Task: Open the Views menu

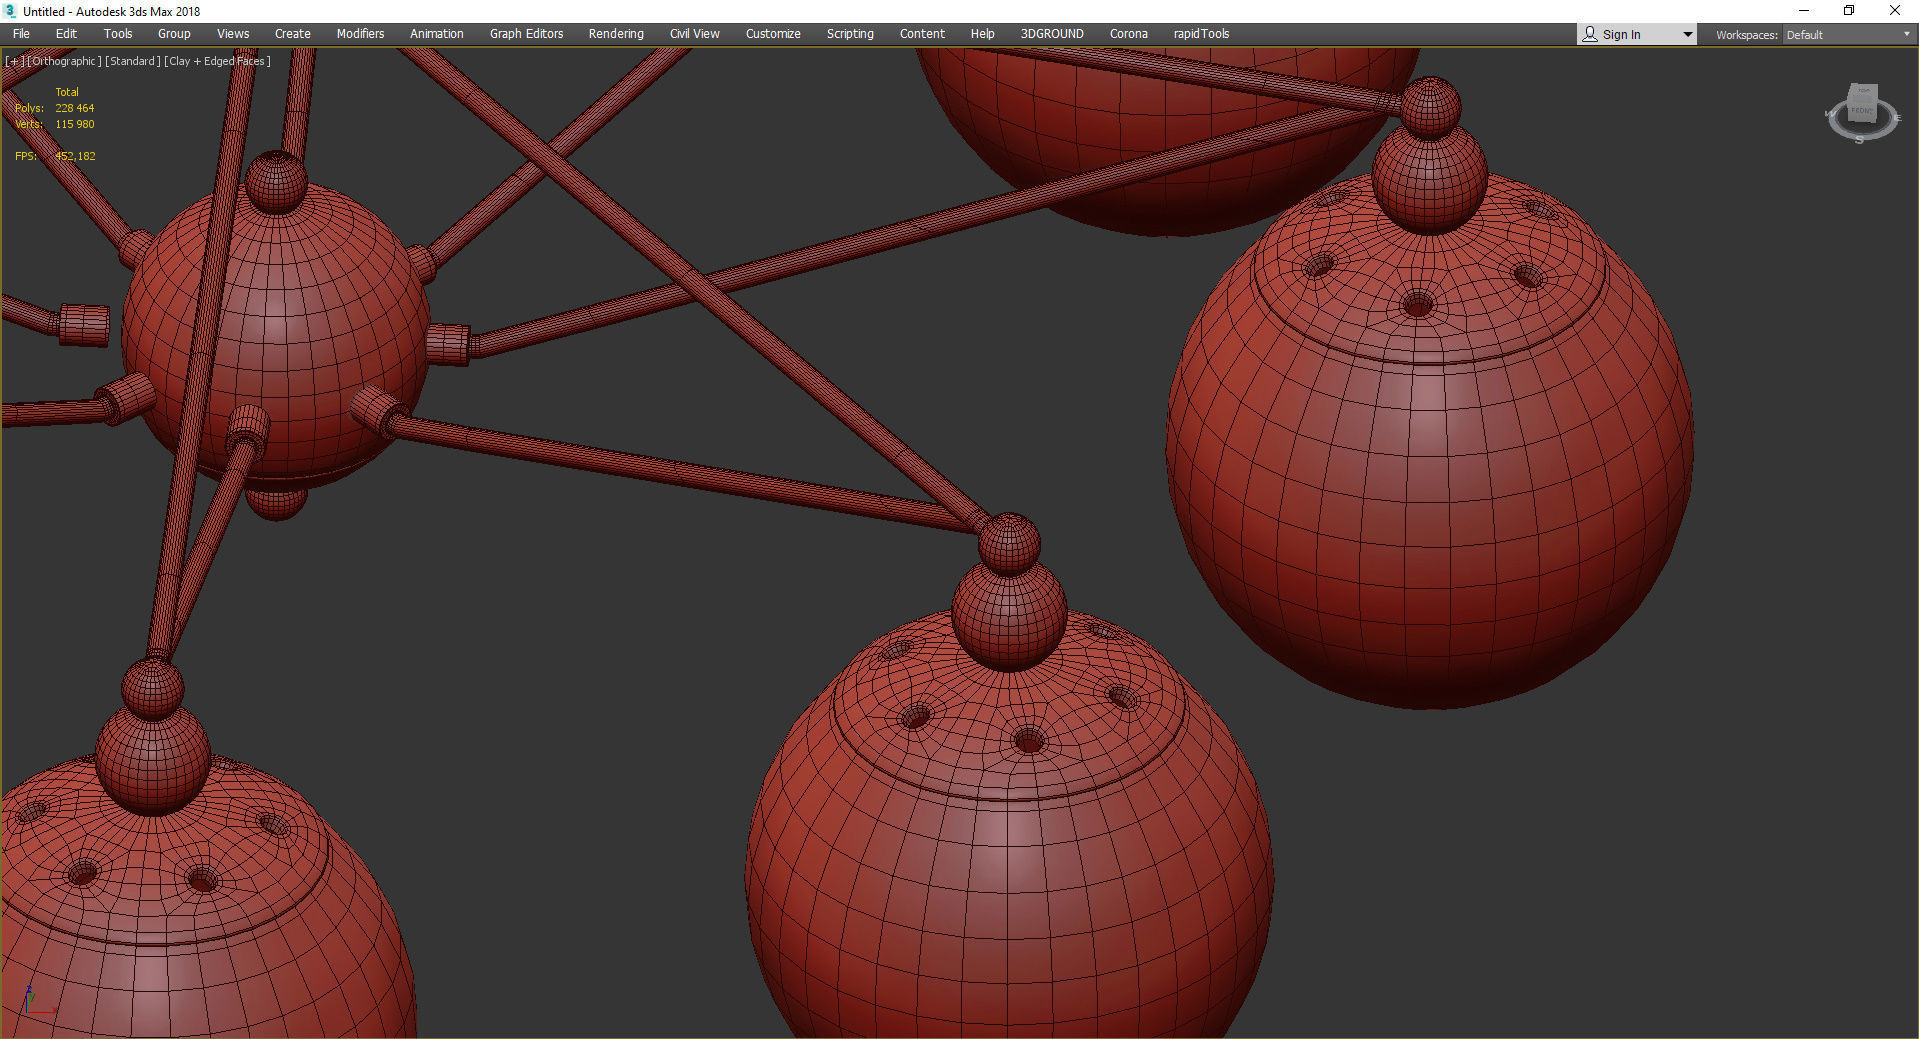Action: pos(233,34)
